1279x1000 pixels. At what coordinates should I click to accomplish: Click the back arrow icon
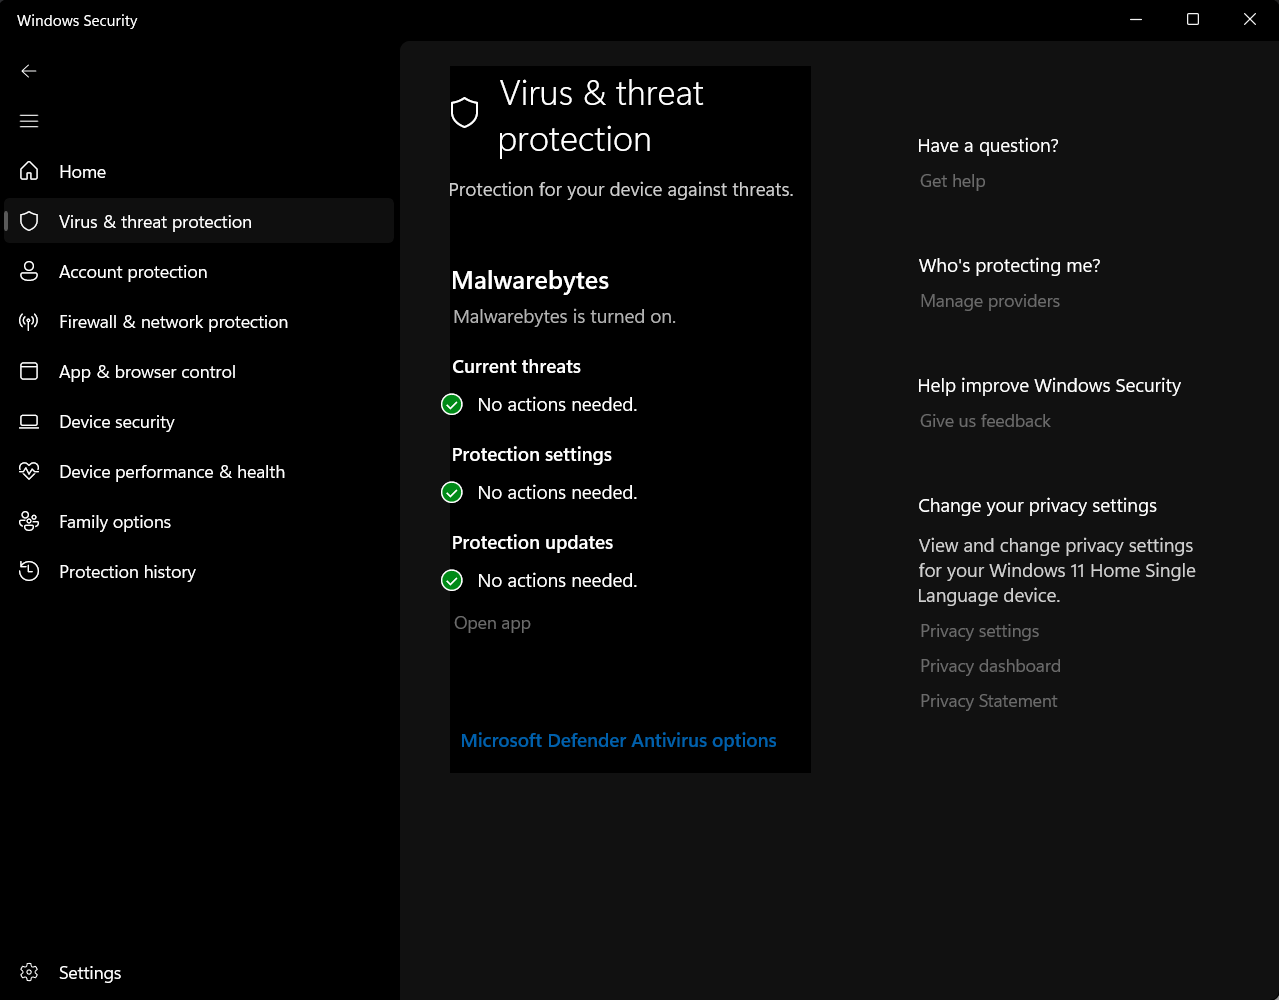pyautogui.click(x=29, y=71)
